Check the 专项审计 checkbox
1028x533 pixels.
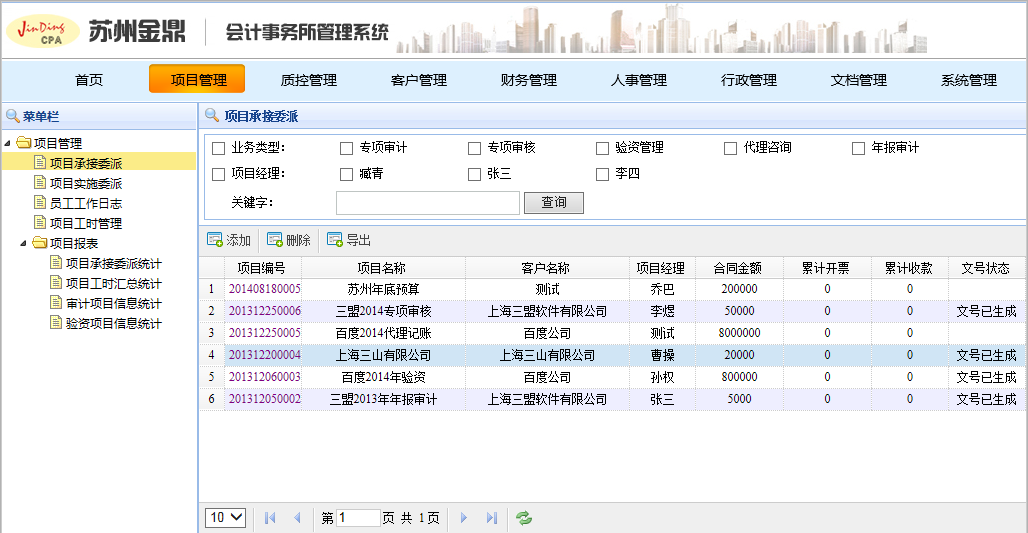(x=346, y=148)
